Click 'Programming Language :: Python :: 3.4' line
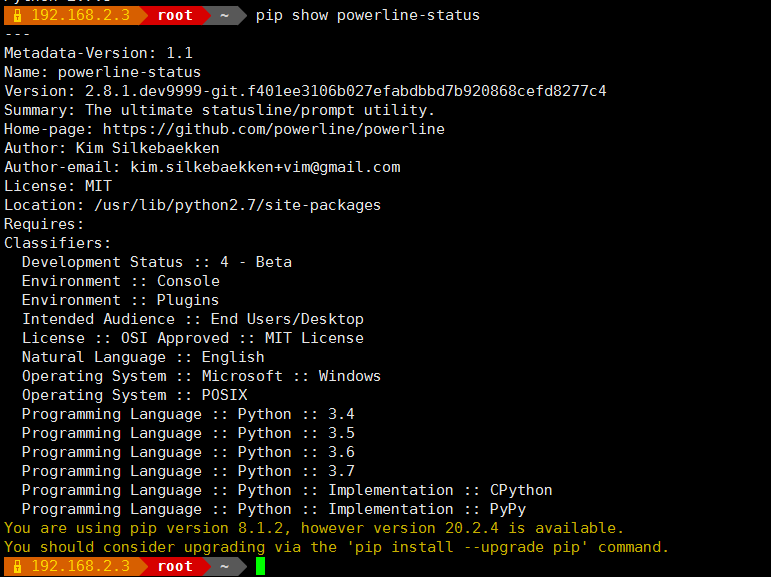 pos(188,414)
